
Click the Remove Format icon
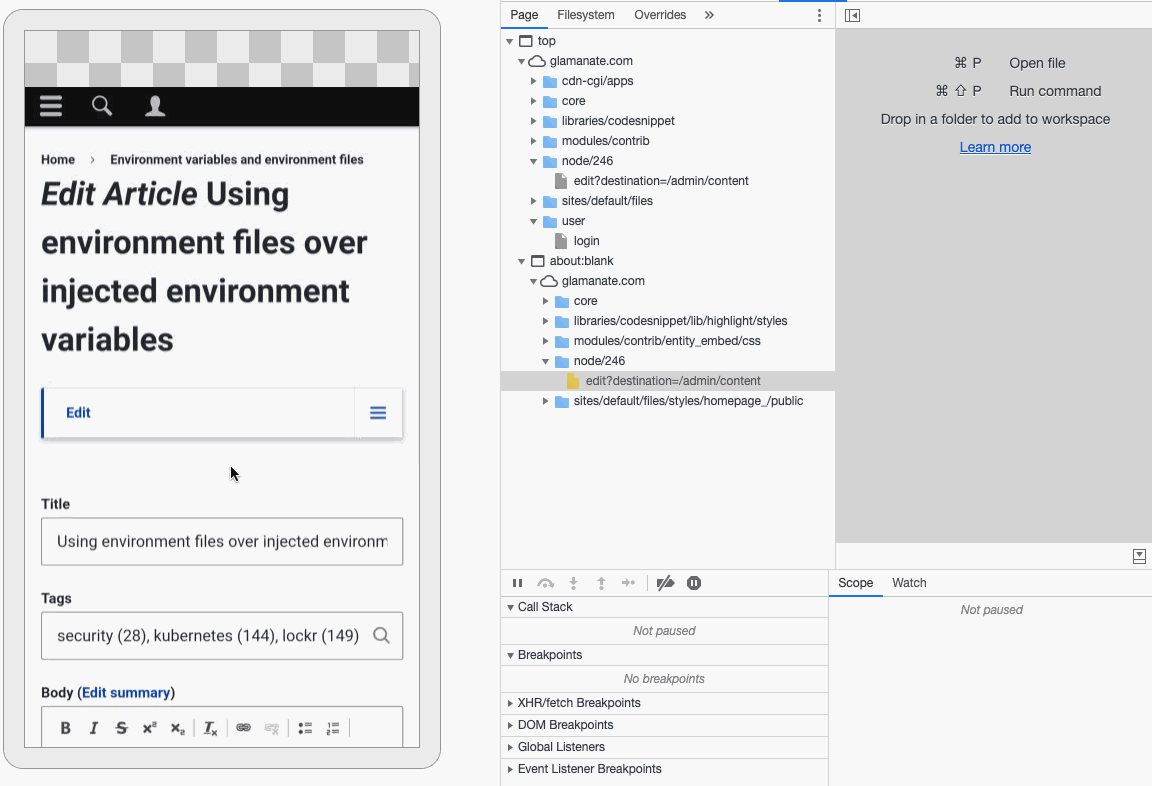211,728
